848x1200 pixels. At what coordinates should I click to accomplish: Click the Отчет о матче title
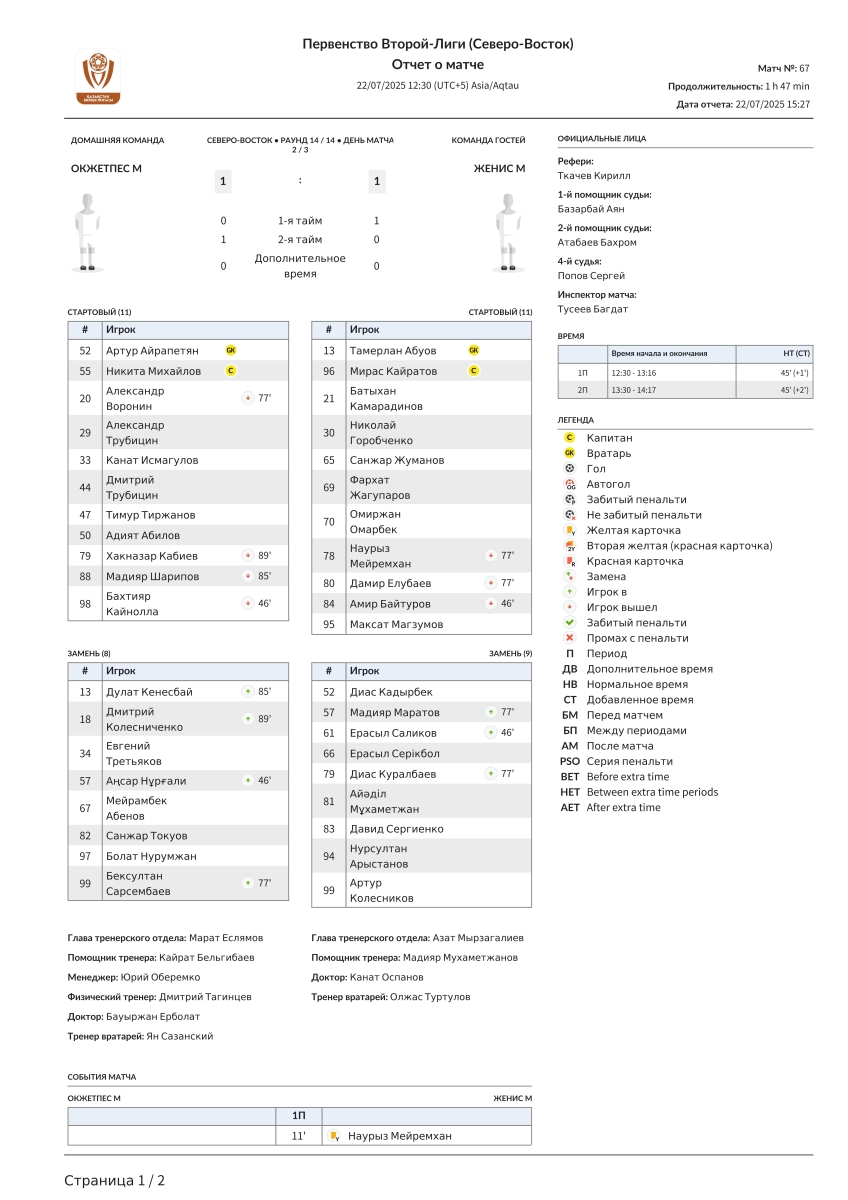tap(438, 64)
